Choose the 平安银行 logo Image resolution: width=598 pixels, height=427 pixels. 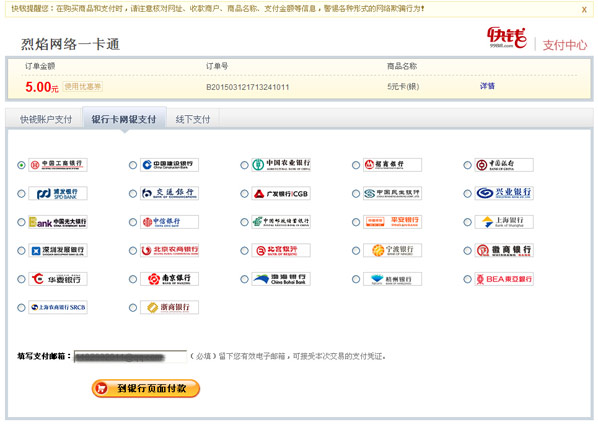click(392, 222)
